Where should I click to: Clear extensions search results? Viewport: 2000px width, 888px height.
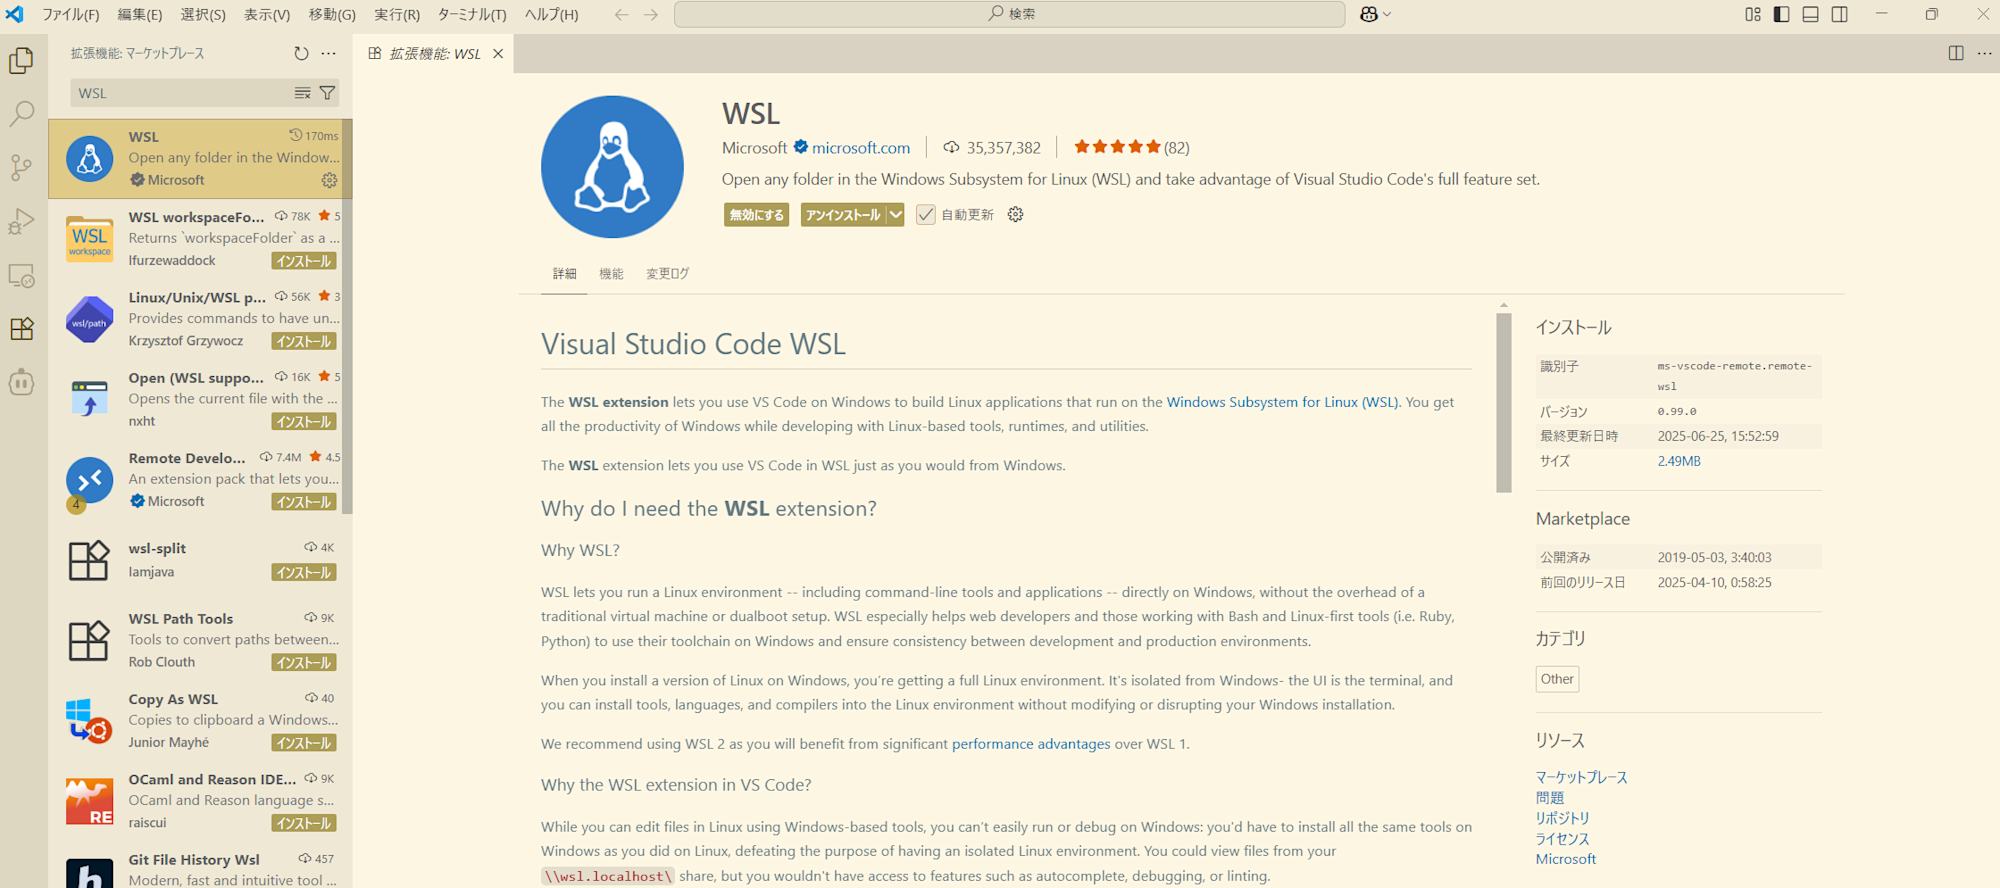(302, 93)
